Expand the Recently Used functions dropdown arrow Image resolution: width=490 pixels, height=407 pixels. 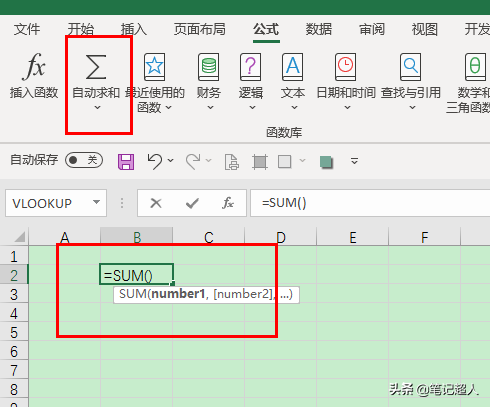(x=168, y=107)
